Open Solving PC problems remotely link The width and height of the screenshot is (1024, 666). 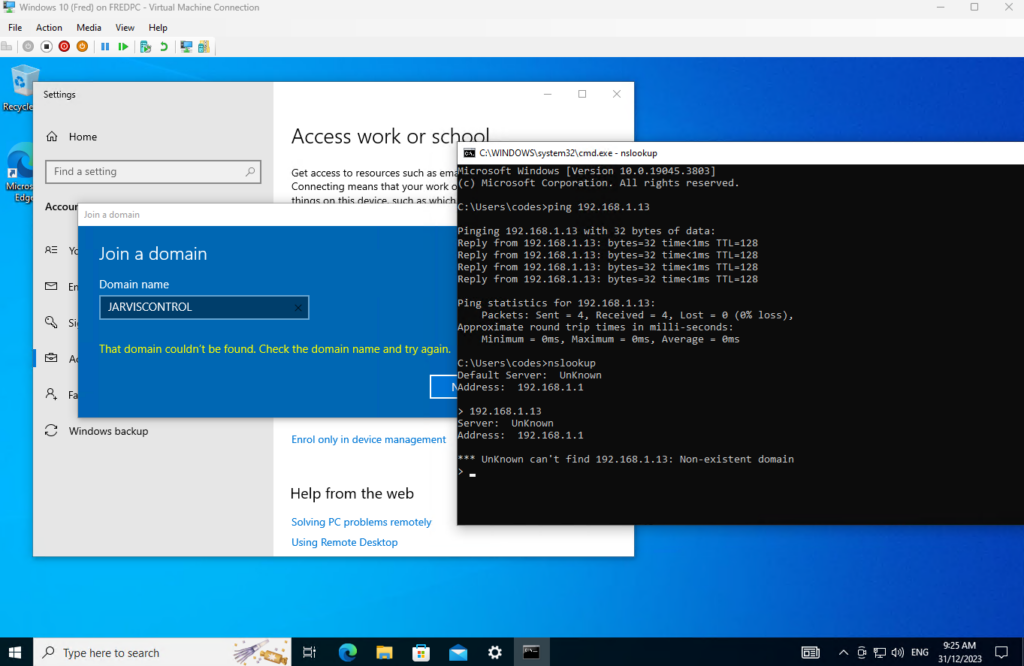coord(361,522)
